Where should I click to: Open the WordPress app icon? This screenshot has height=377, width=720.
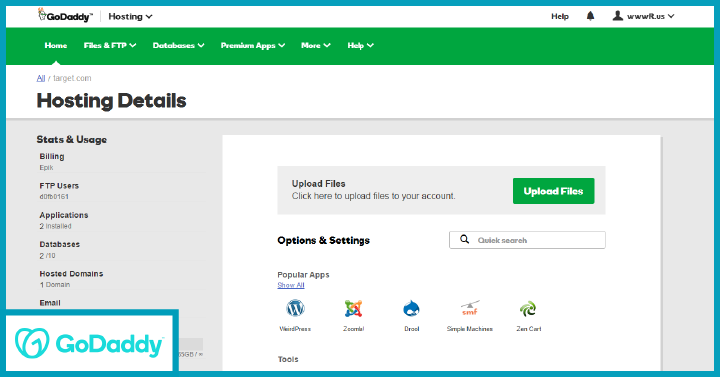[295, 309]
